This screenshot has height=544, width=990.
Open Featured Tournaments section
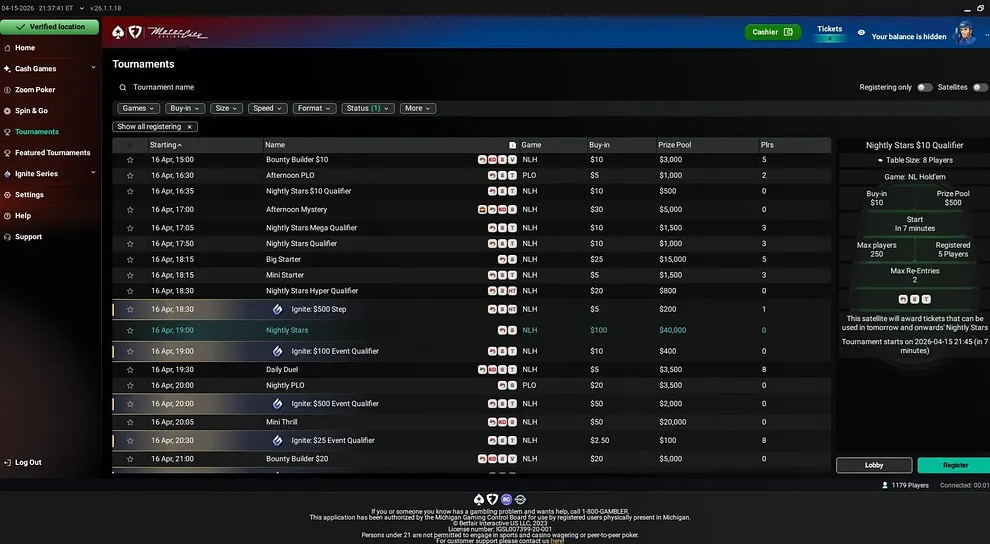pyautogui.click(x=52, y=153)
